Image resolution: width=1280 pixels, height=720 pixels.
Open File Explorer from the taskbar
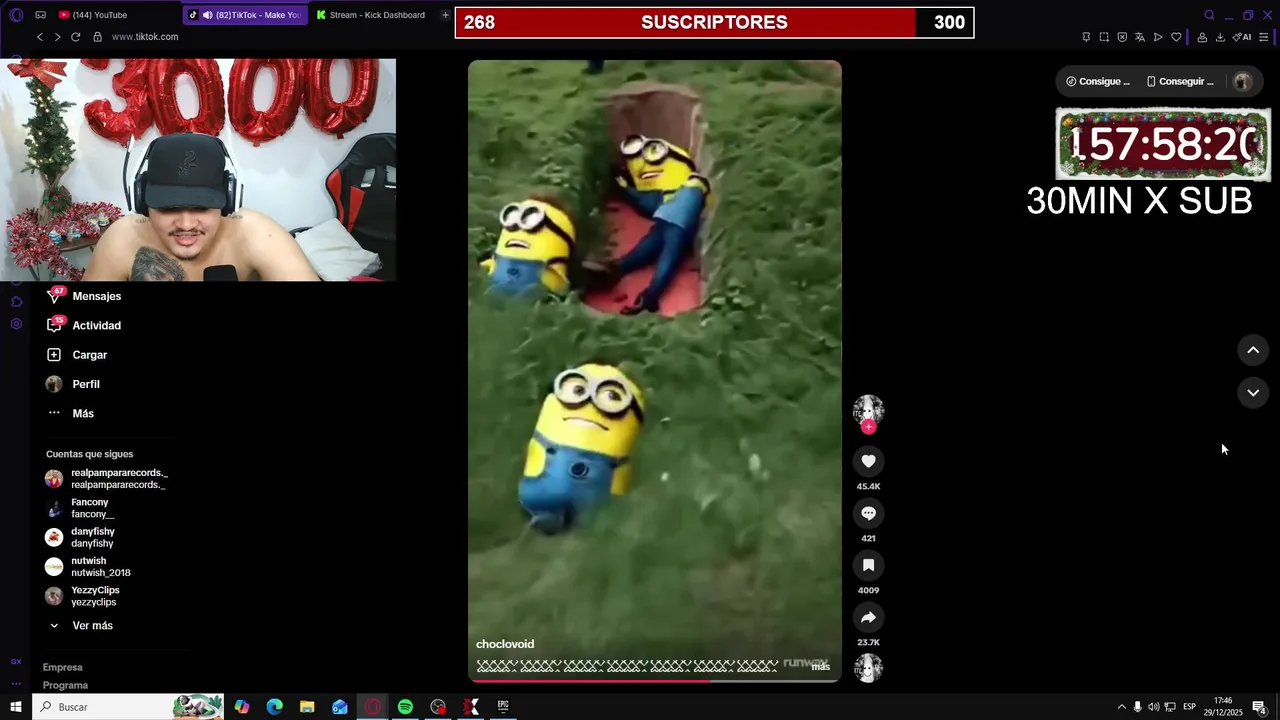[x=307, y=707]
